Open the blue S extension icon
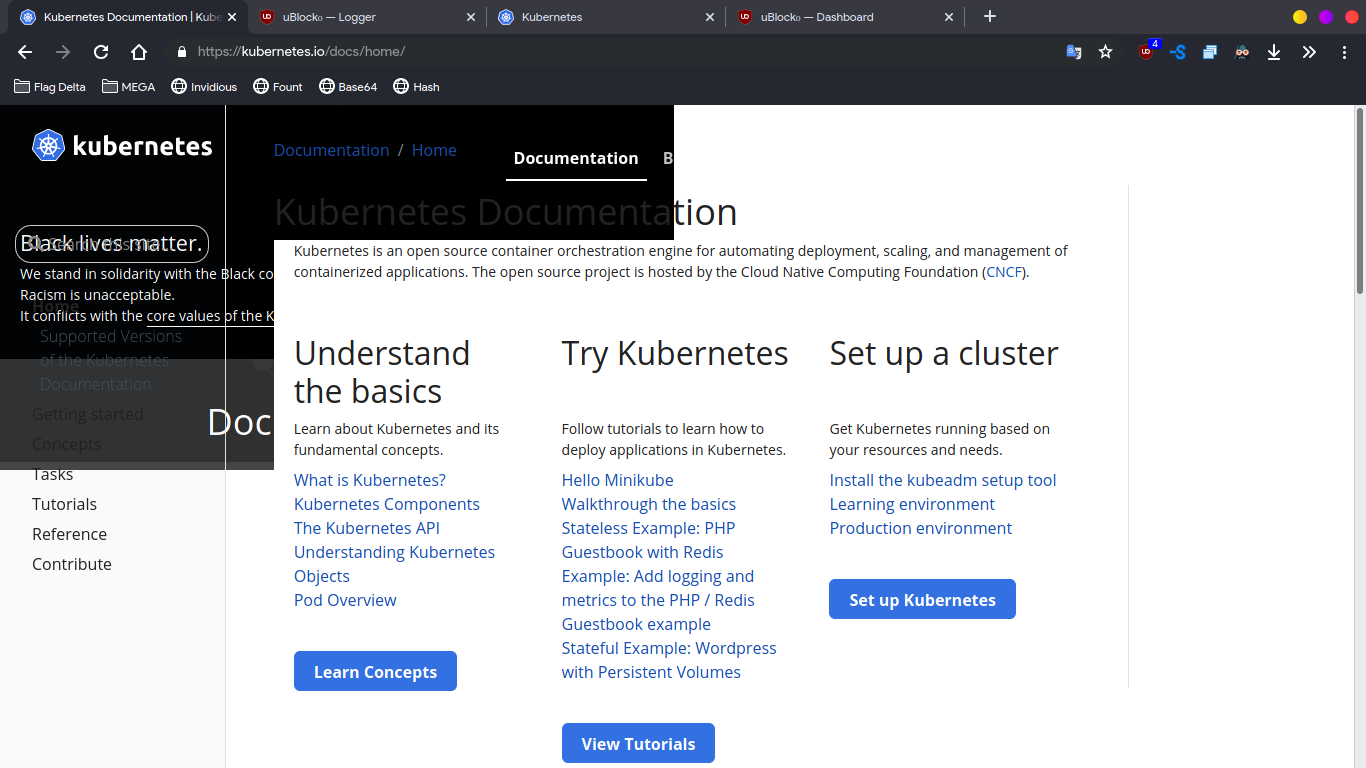The width and height of the screenshot is (1366, 768). pyautogui.click(x=1178, y=52)
